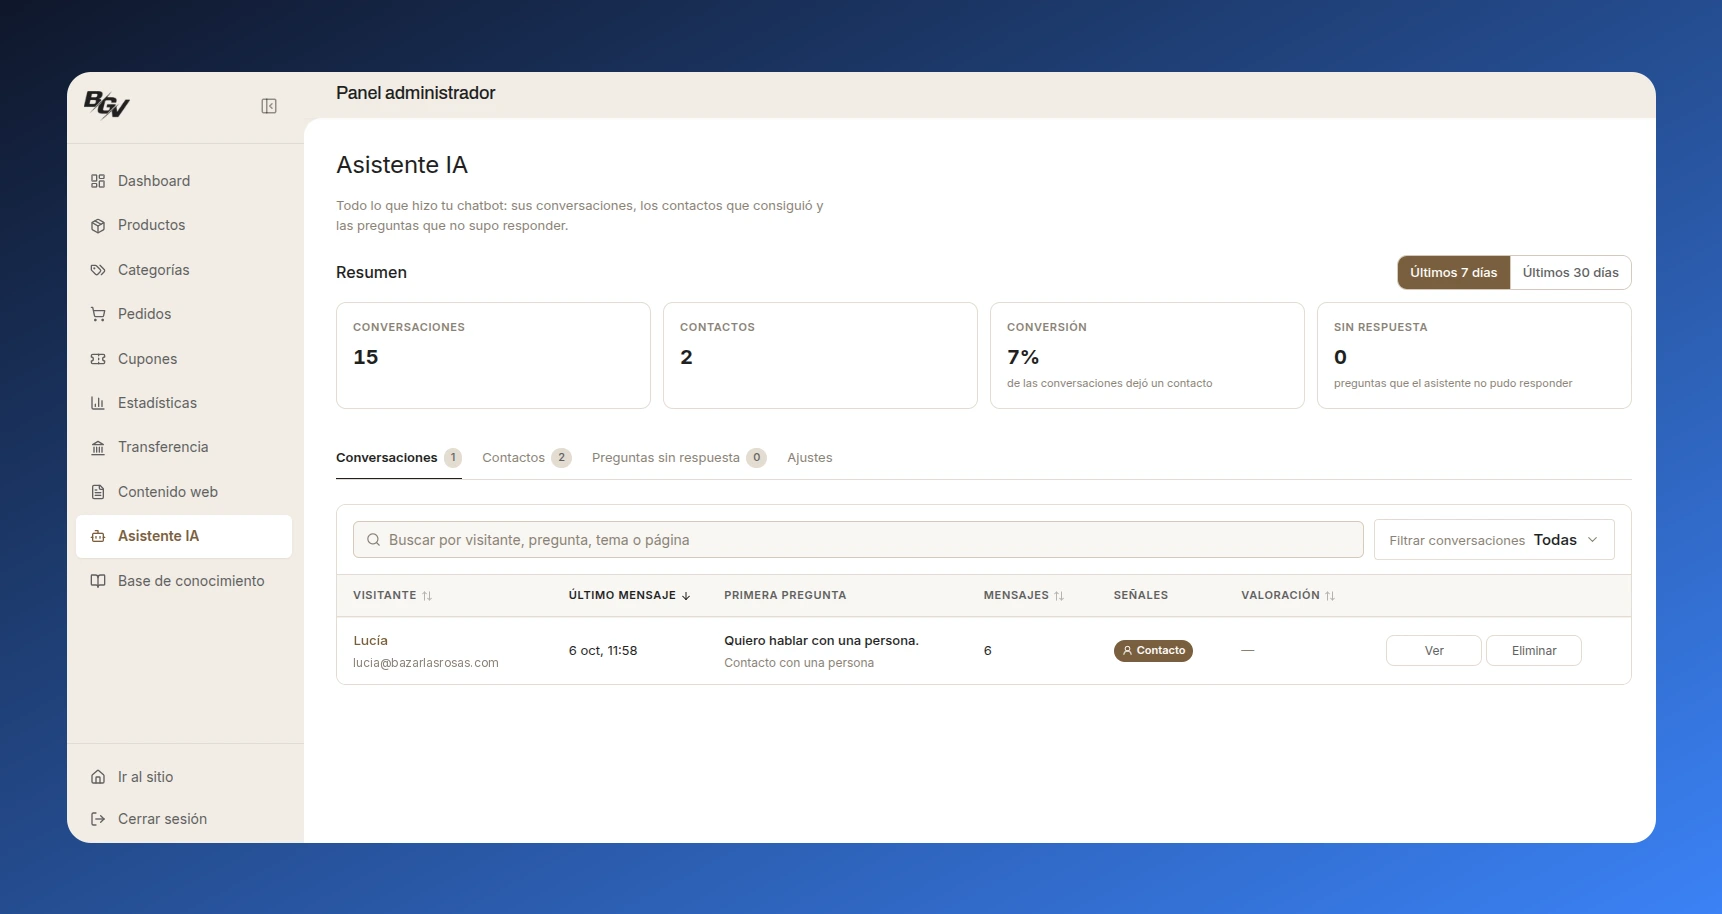Switch to the Contactos tab
Viewport: 1722px width, 914px height.
click(x=526, y=458)
